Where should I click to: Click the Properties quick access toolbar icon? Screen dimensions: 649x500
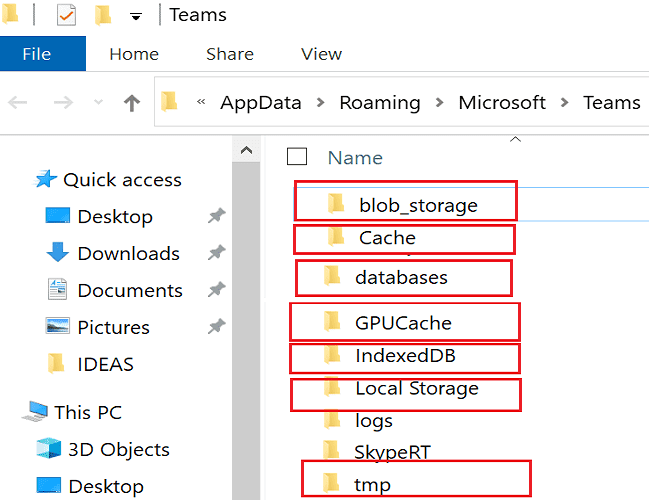point(66,15)
